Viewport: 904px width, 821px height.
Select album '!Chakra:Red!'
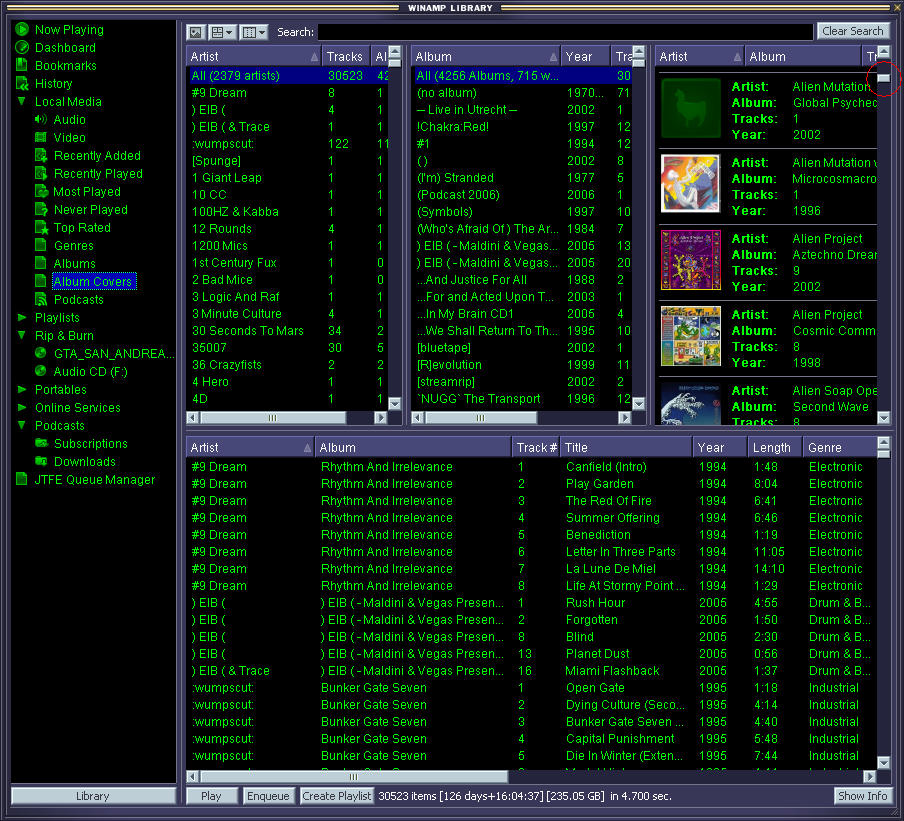point(523,126)
